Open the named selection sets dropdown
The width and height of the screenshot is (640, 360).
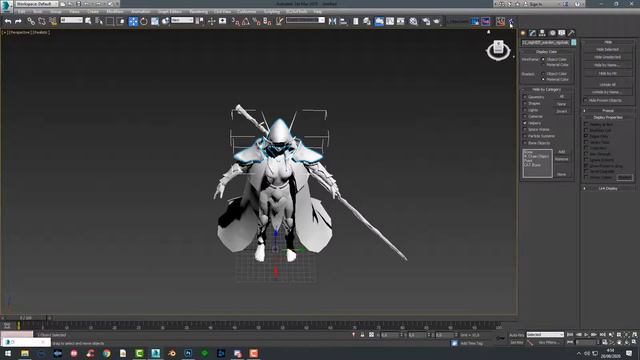[x=305, y=20]
